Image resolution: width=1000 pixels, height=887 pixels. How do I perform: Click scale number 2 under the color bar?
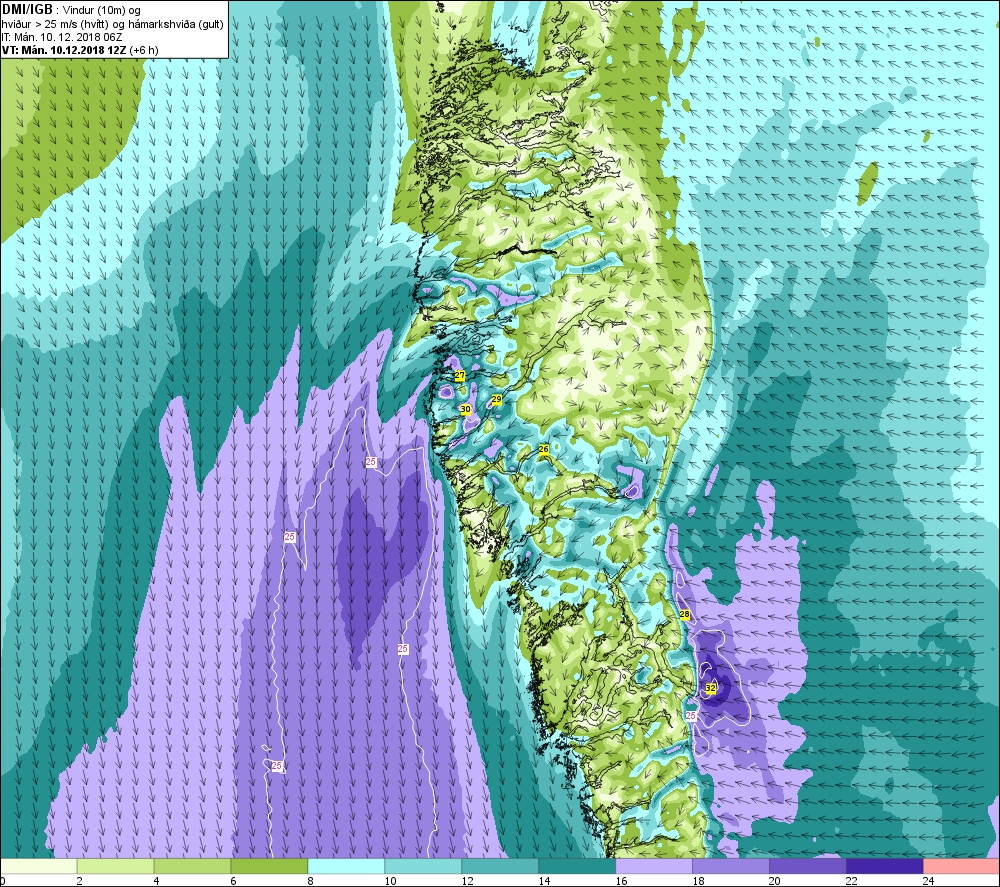[80, 881]
